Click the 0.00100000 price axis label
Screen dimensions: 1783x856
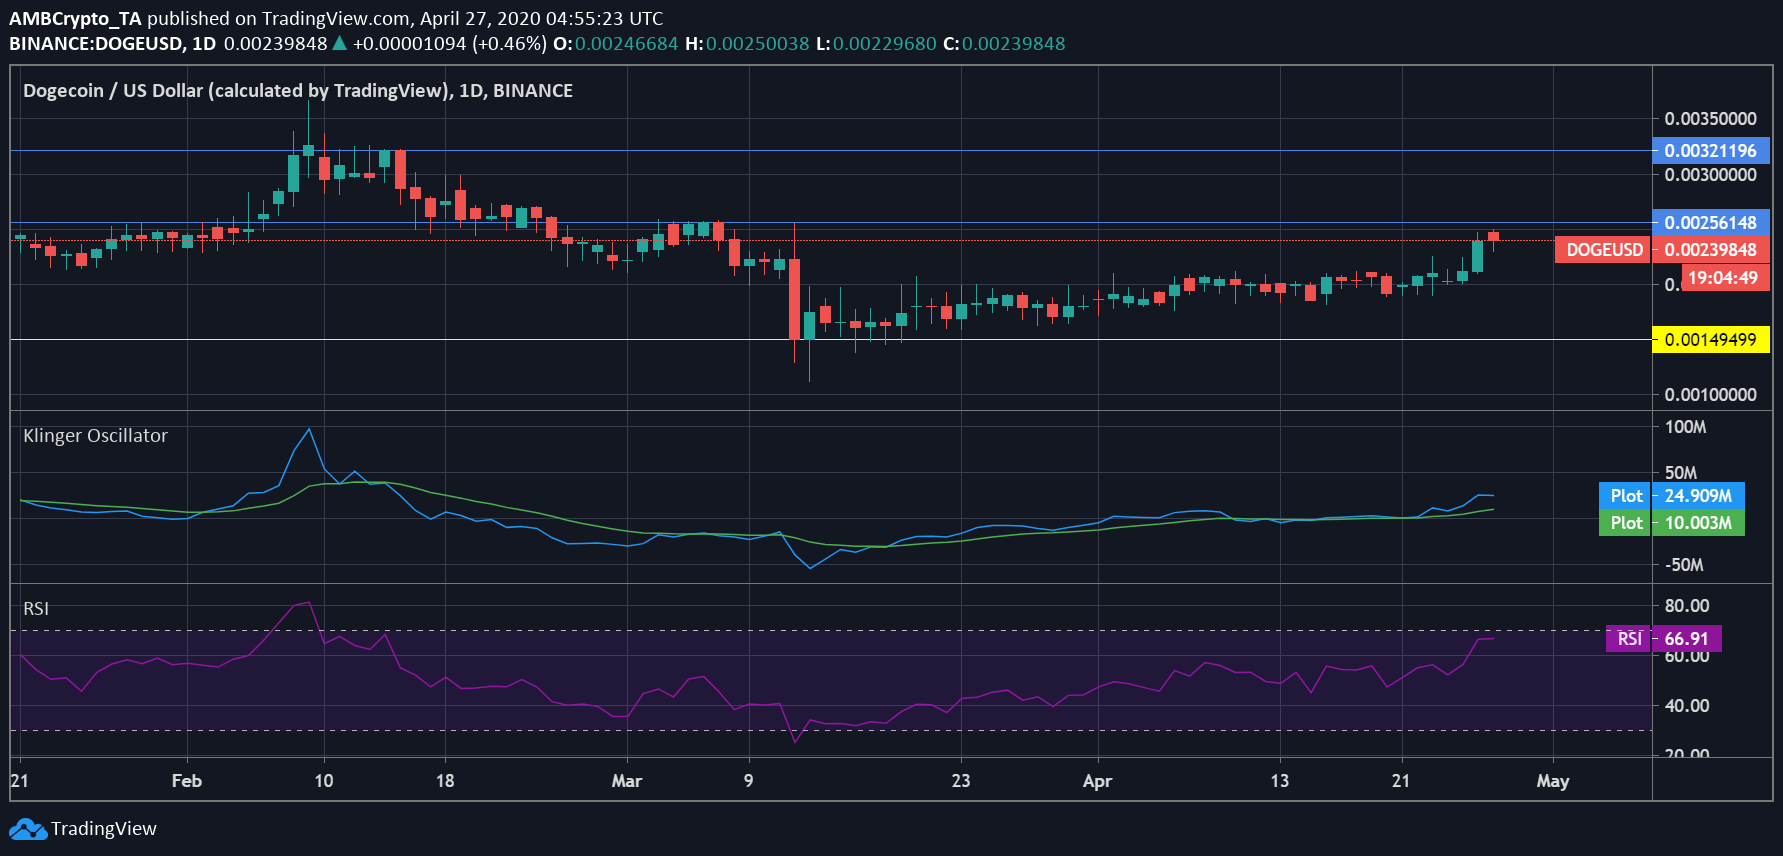(1710, 395)
